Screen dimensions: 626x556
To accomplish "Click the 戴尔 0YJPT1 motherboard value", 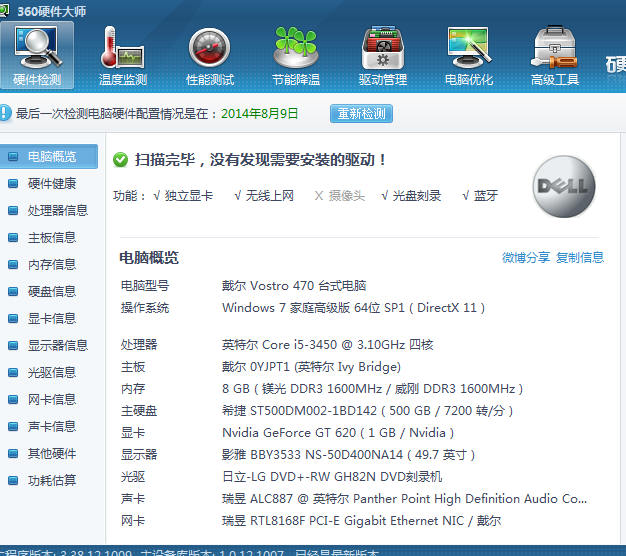I will [311, 367].
